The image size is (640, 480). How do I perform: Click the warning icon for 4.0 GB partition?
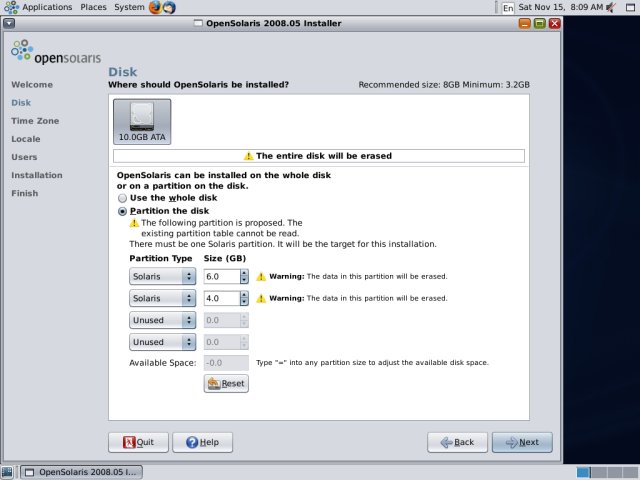(261, 299)
